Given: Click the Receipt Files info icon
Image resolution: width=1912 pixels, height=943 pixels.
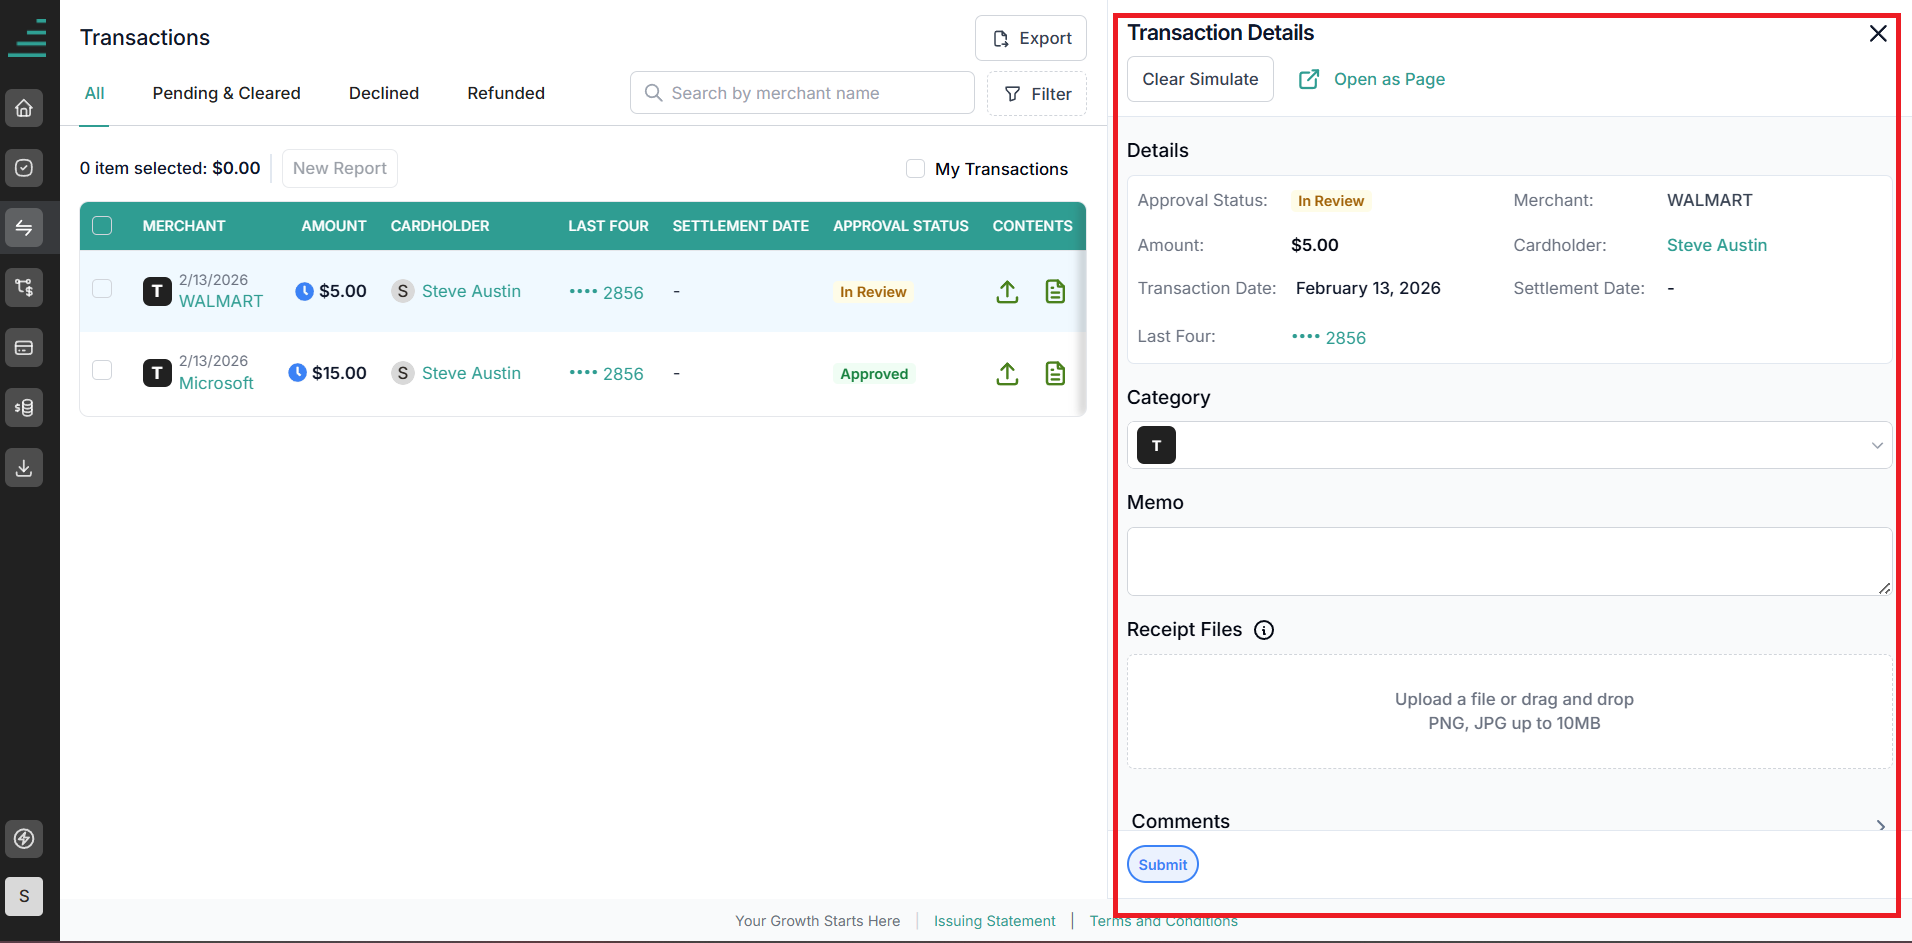Looking at the screenshot, I should click(x=1264, y=630).
